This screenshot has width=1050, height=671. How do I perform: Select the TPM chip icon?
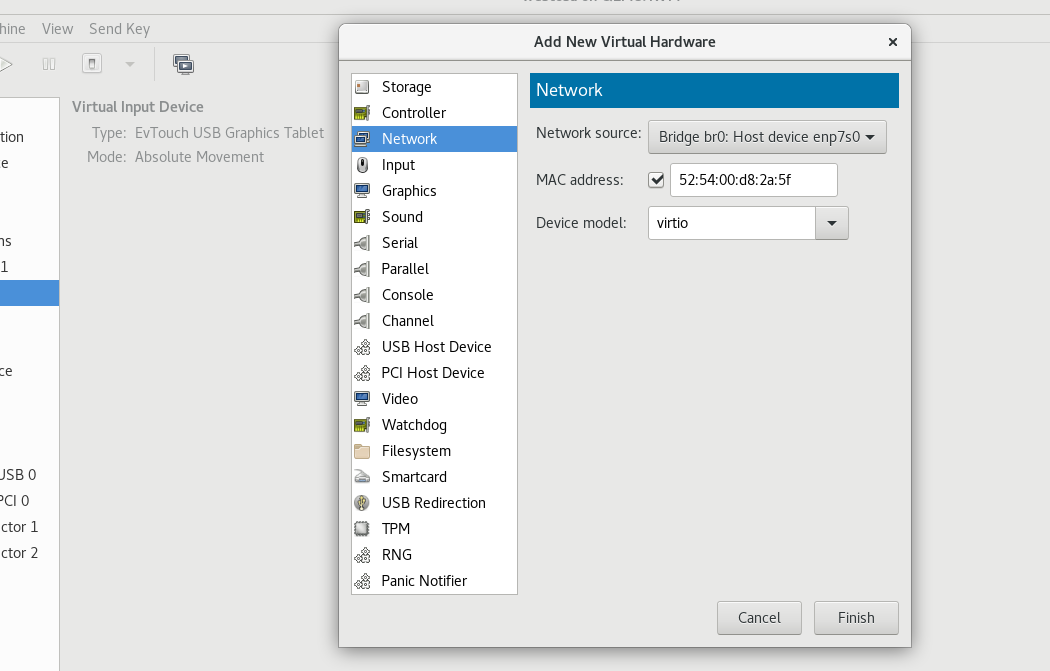point(362,529)
